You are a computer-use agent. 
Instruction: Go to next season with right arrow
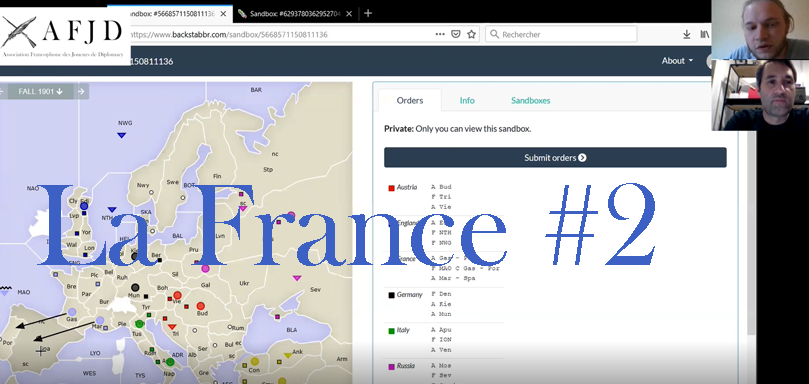click(80, 91)
